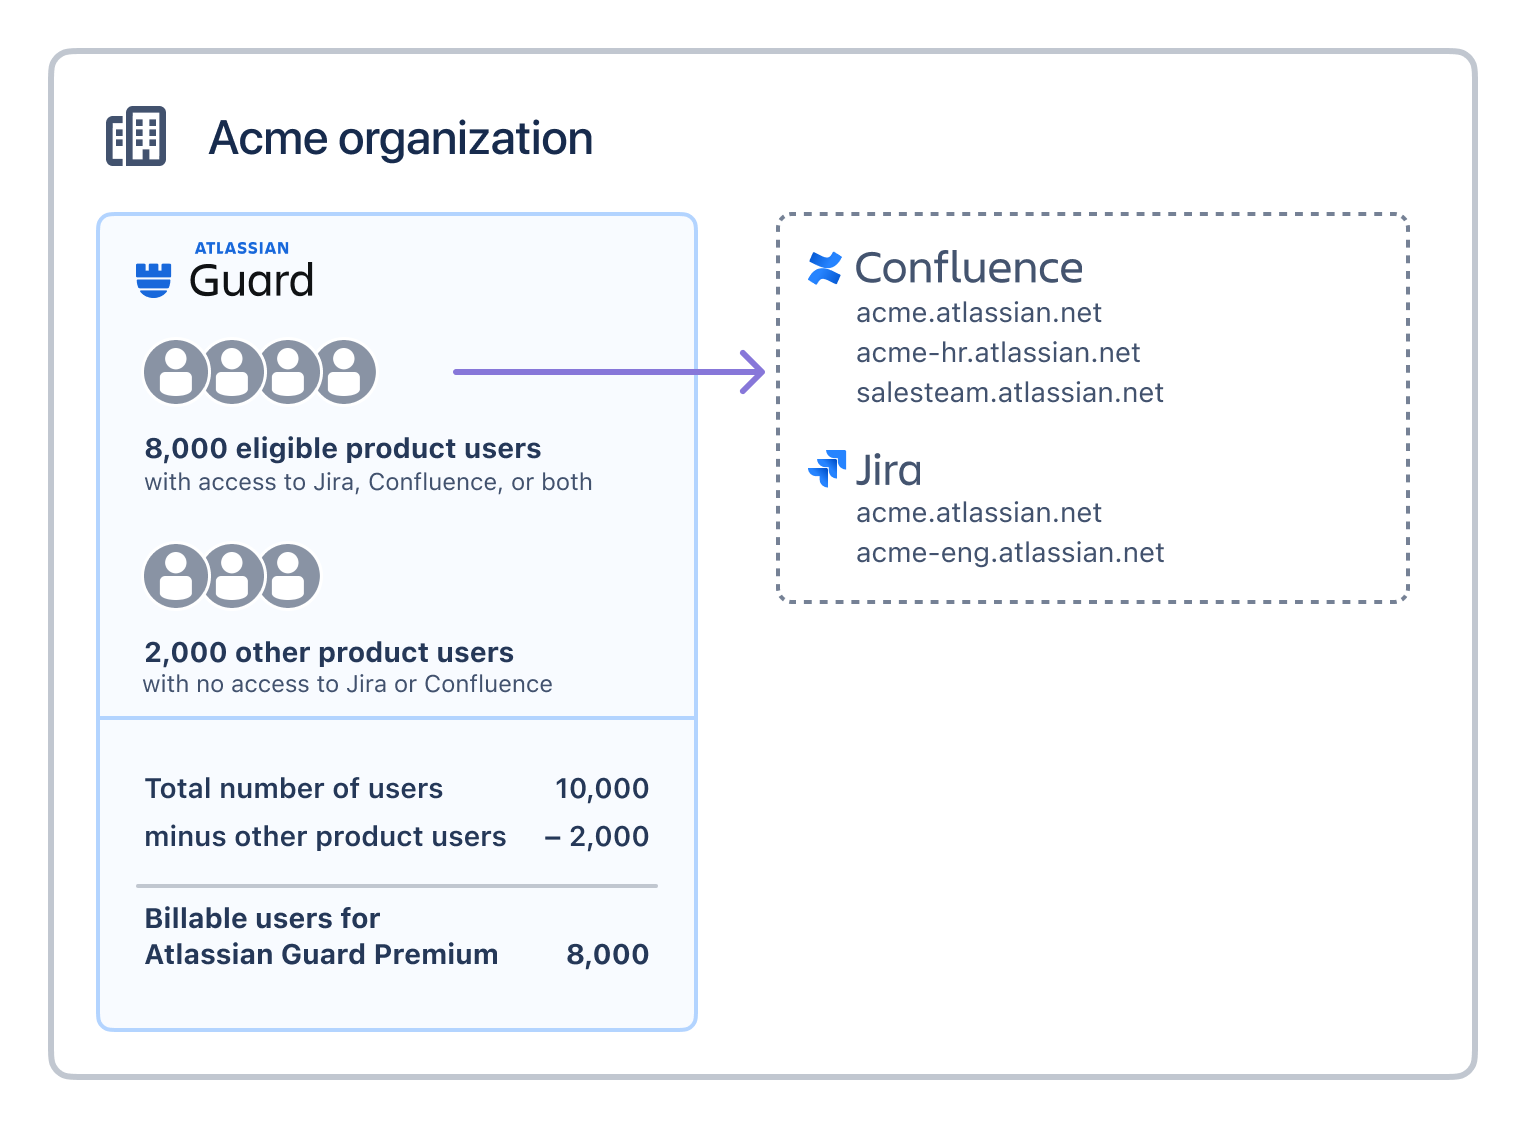Click the 'ATLASSIAN' label above Guard
Screen dimensions: 1526x1128
click(242, 248)
